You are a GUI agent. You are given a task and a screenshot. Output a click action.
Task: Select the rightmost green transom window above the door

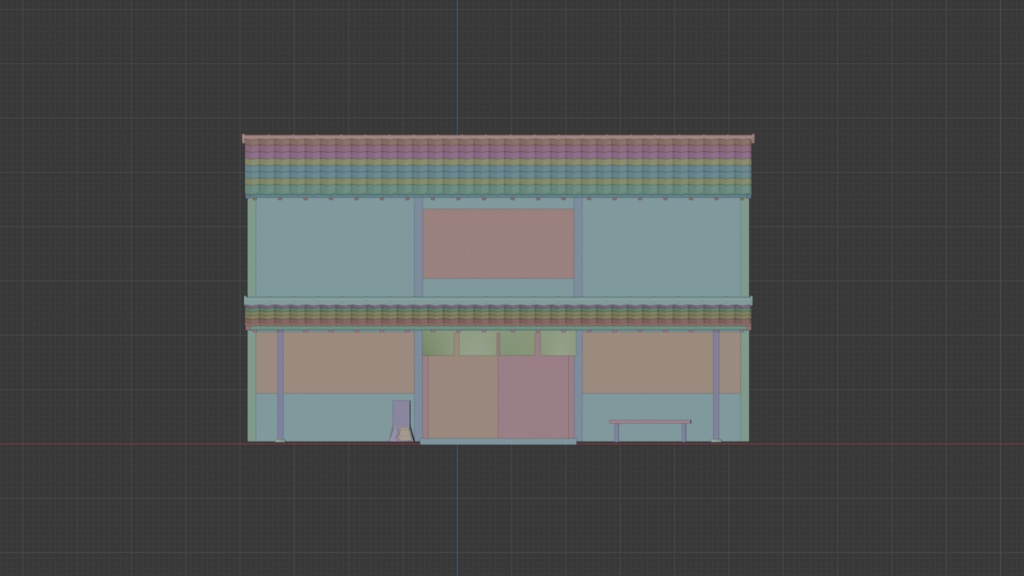(x=558, y=343)
